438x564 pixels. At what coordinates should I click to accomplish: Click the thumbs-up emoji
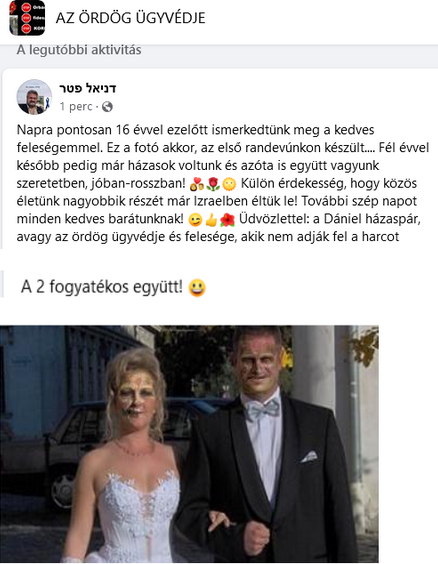(x=211, y=219)
